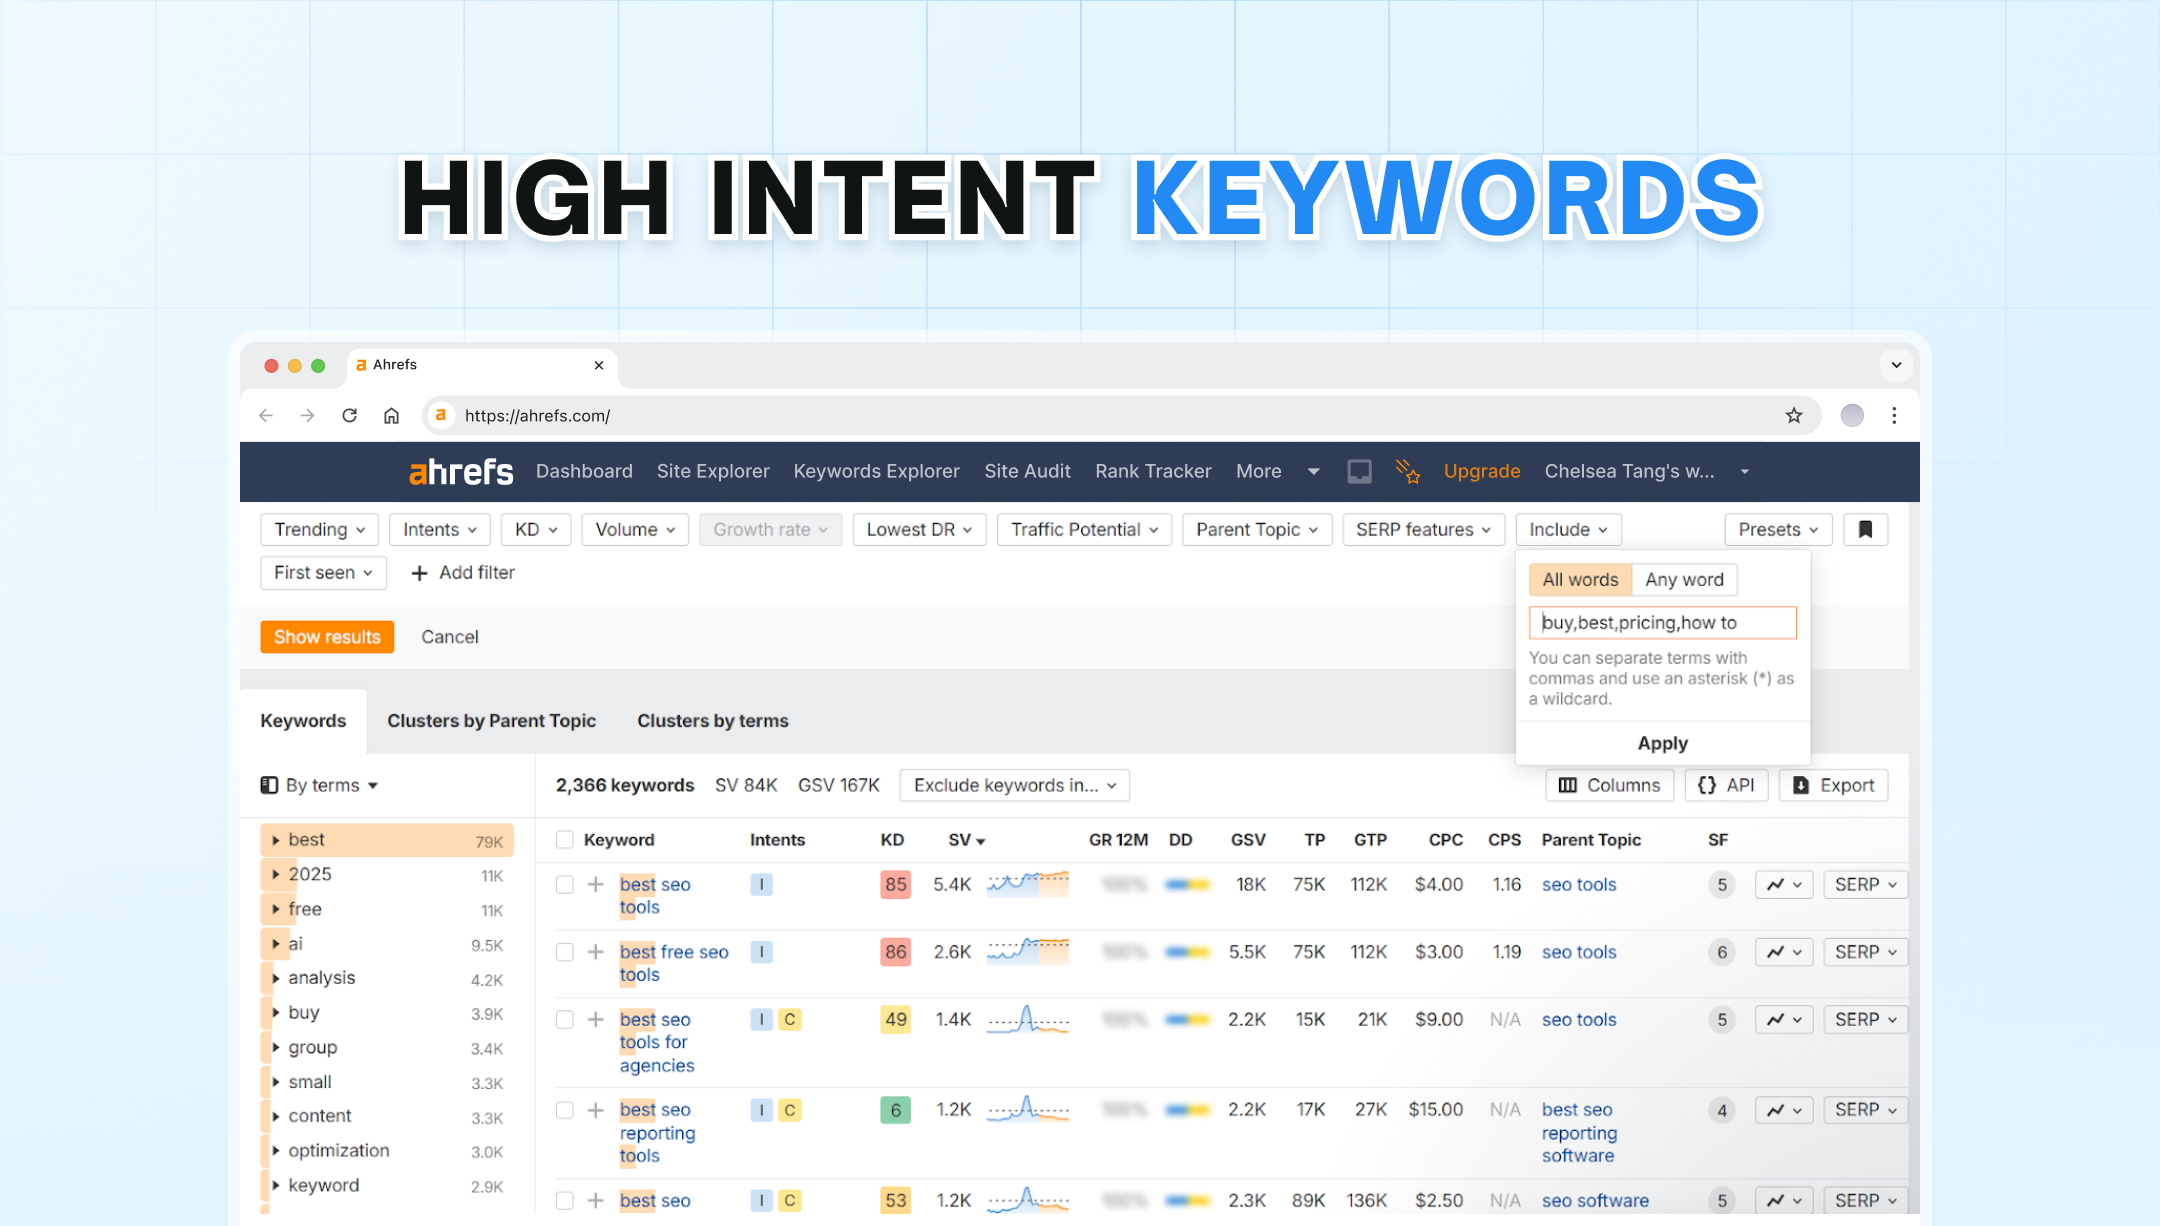This screenshot has width=2160, height=1226.
Task: Click the Ahrefs logo
Action: 461,471
